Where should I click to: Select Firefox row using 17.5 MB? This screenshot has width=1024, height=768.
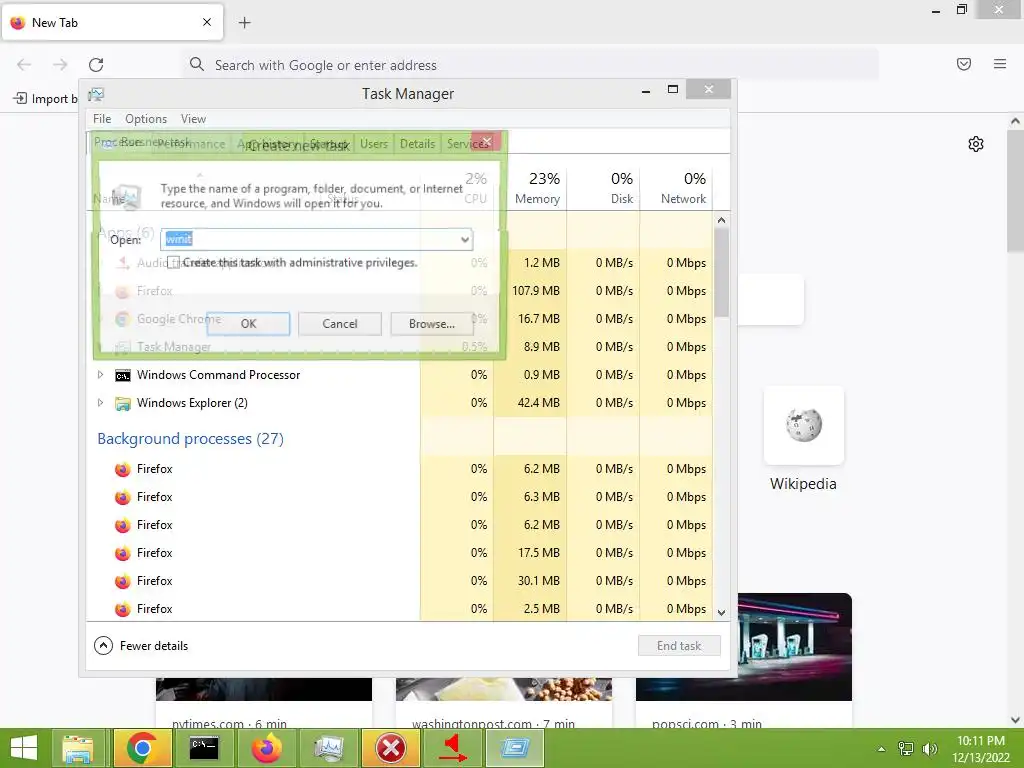tap(400, 553)
